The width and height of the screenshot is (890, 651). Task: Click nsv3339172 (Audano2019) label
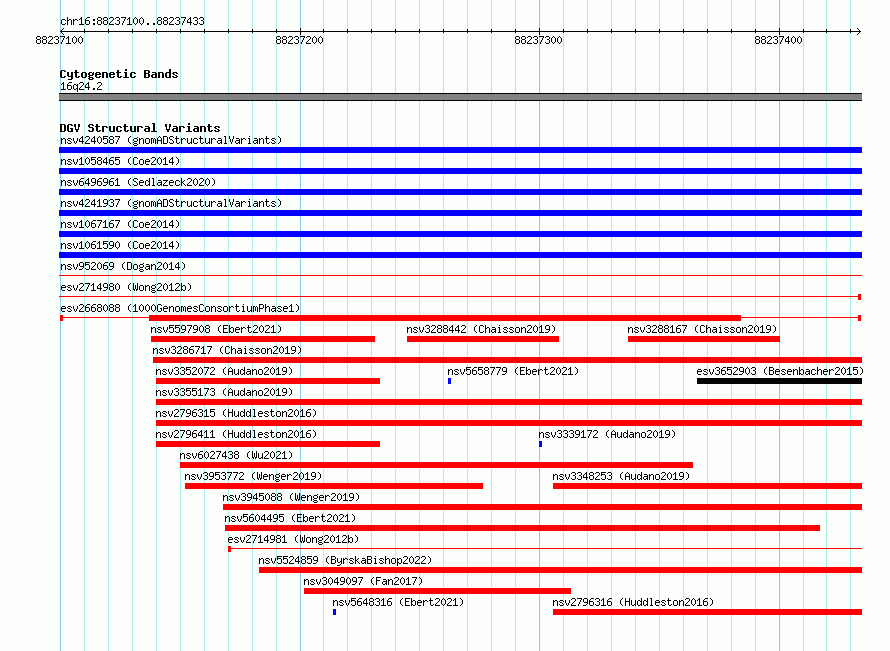point(607,434)
